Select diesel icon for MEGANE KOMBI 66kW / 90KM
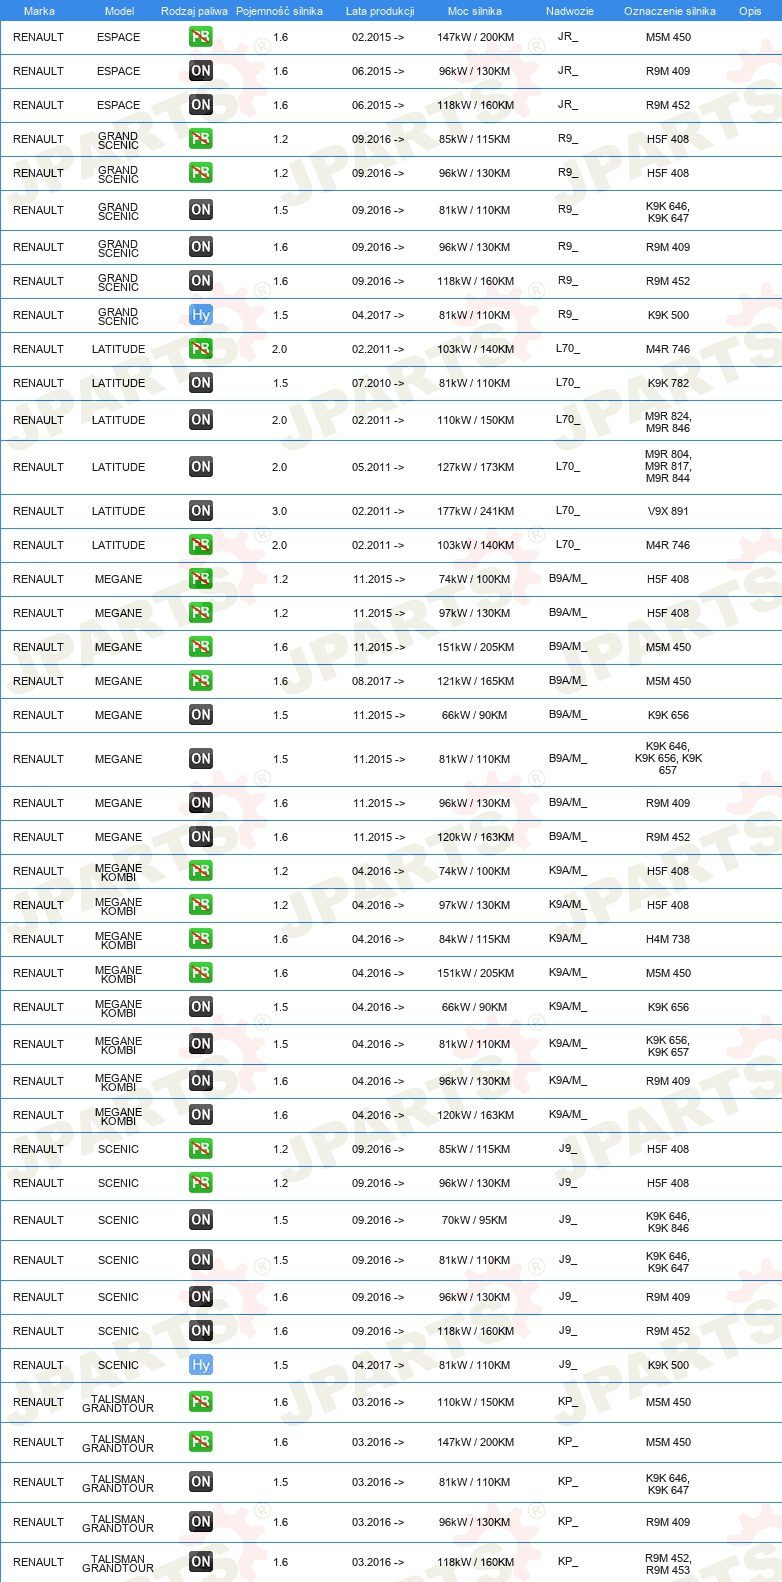This screenshot has height=1582, width=782. point(201,1007)
